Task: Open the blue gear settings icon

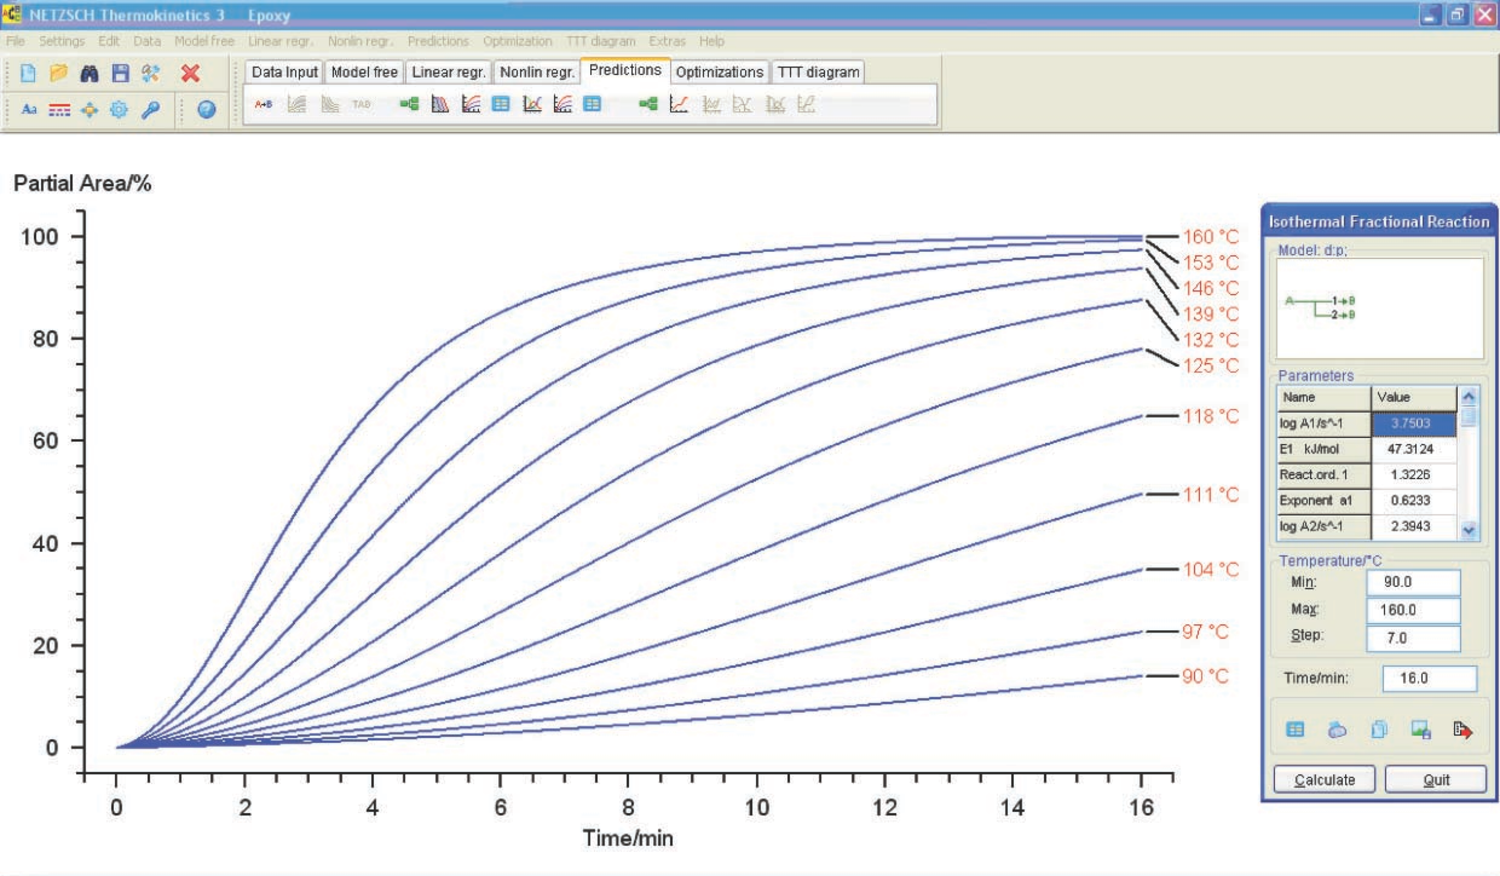Action: coord(119,110)
